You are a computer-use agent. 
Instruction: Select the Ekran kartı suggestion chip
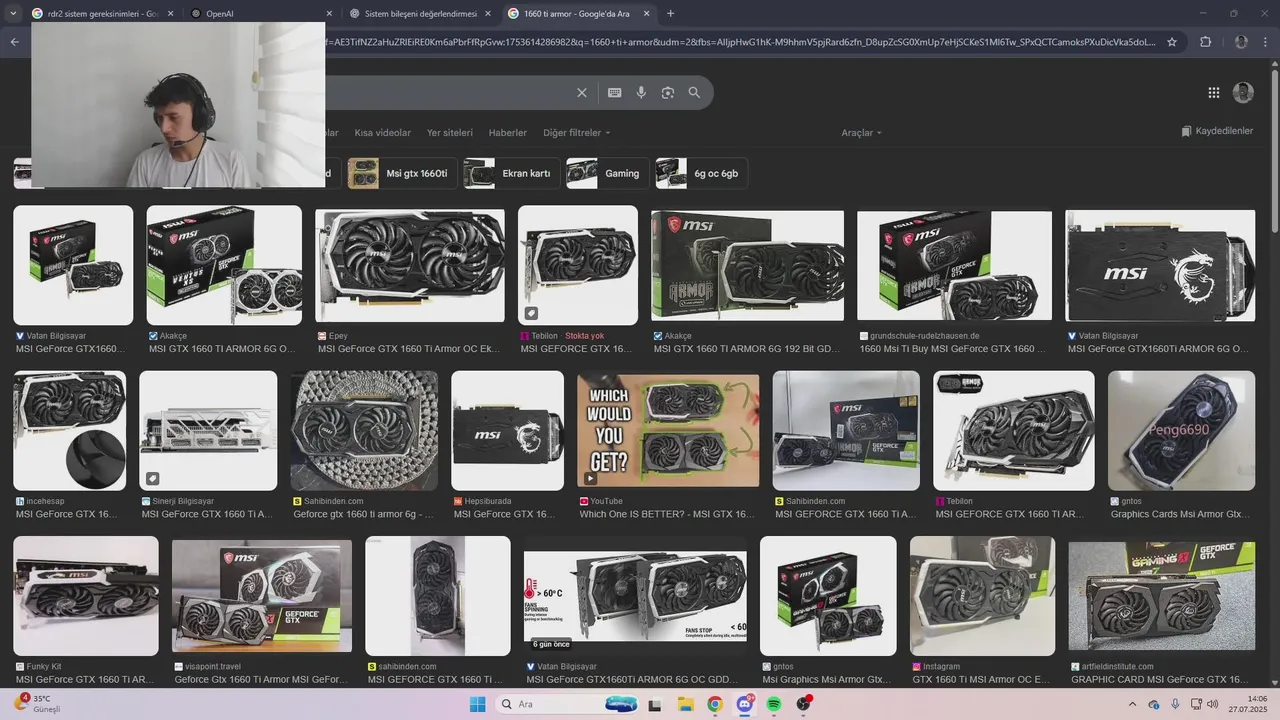pos(511,173)
